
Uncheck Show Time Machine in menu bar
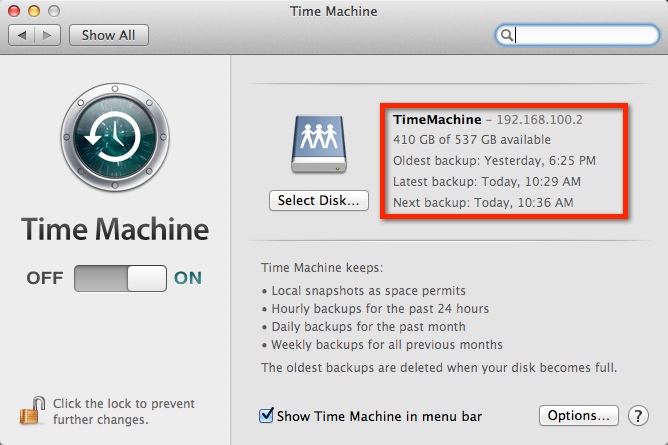tap(266, 415)
